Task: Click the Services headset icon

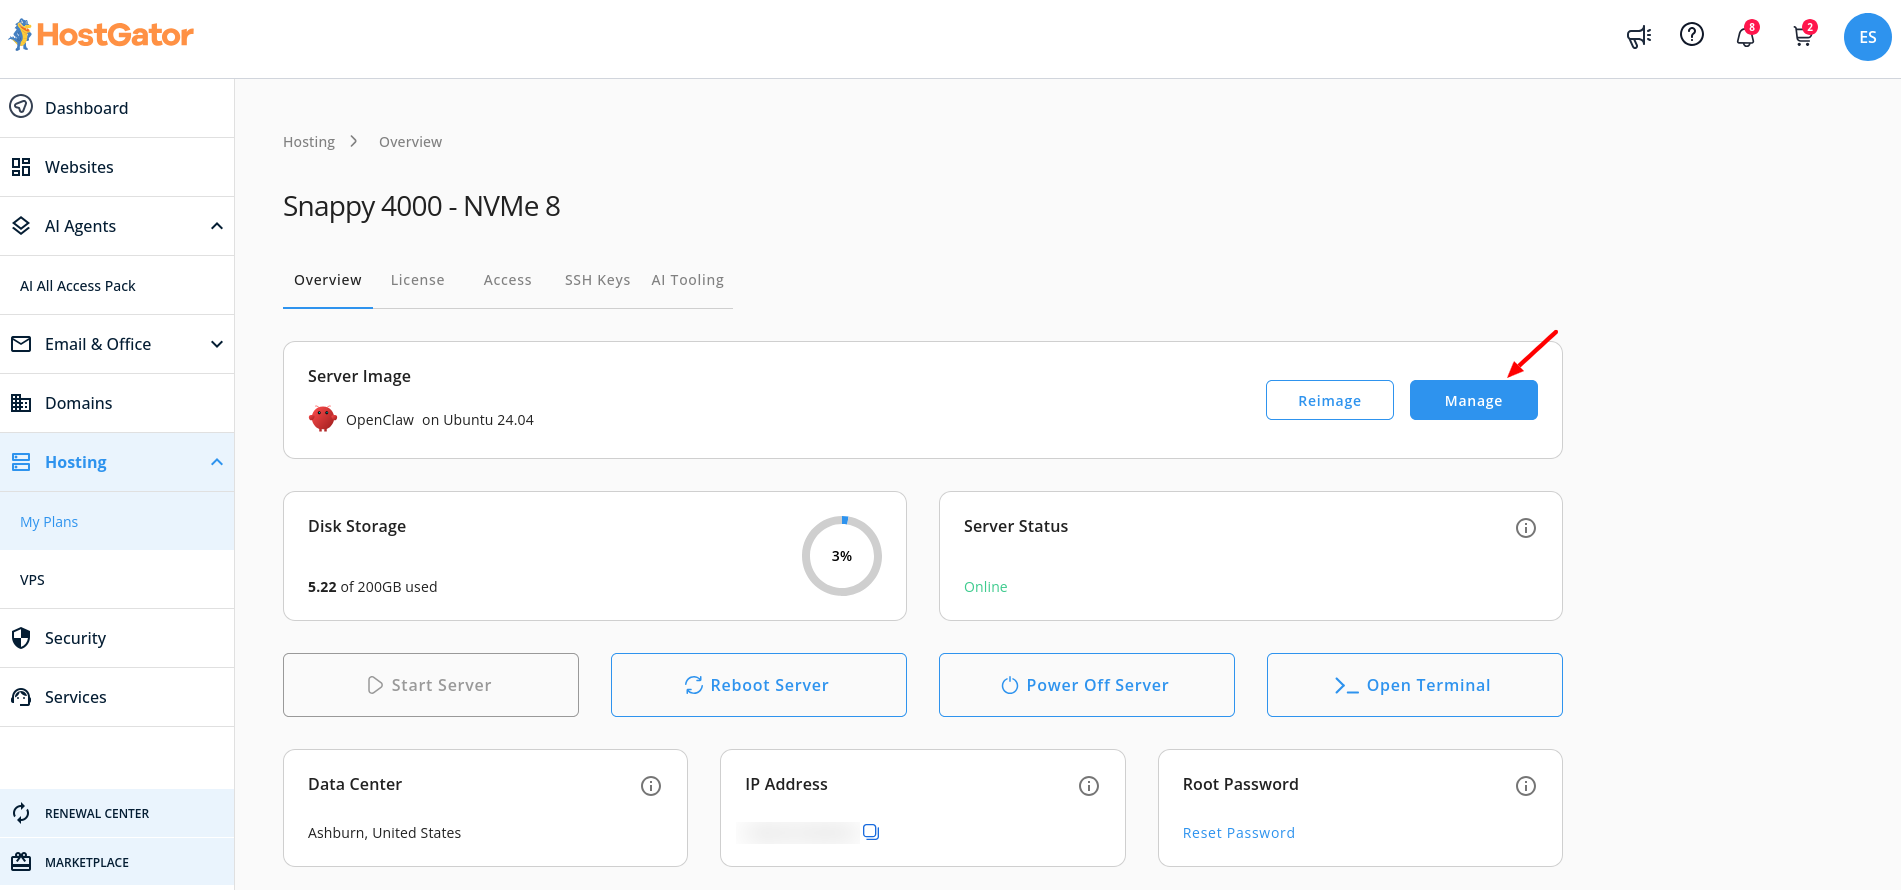Action: pos(21,697)
